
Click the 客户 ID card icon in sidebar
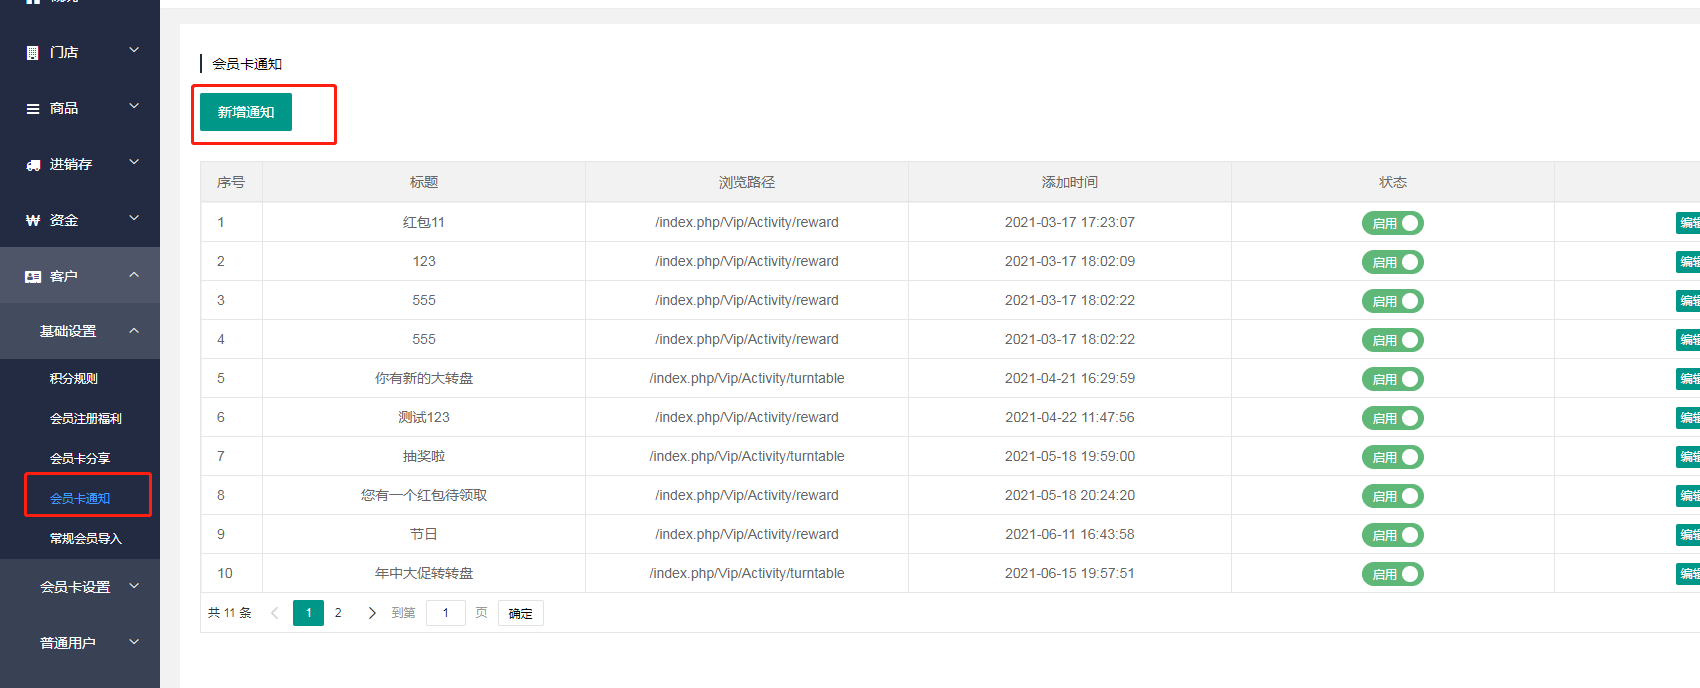[33, 277]
